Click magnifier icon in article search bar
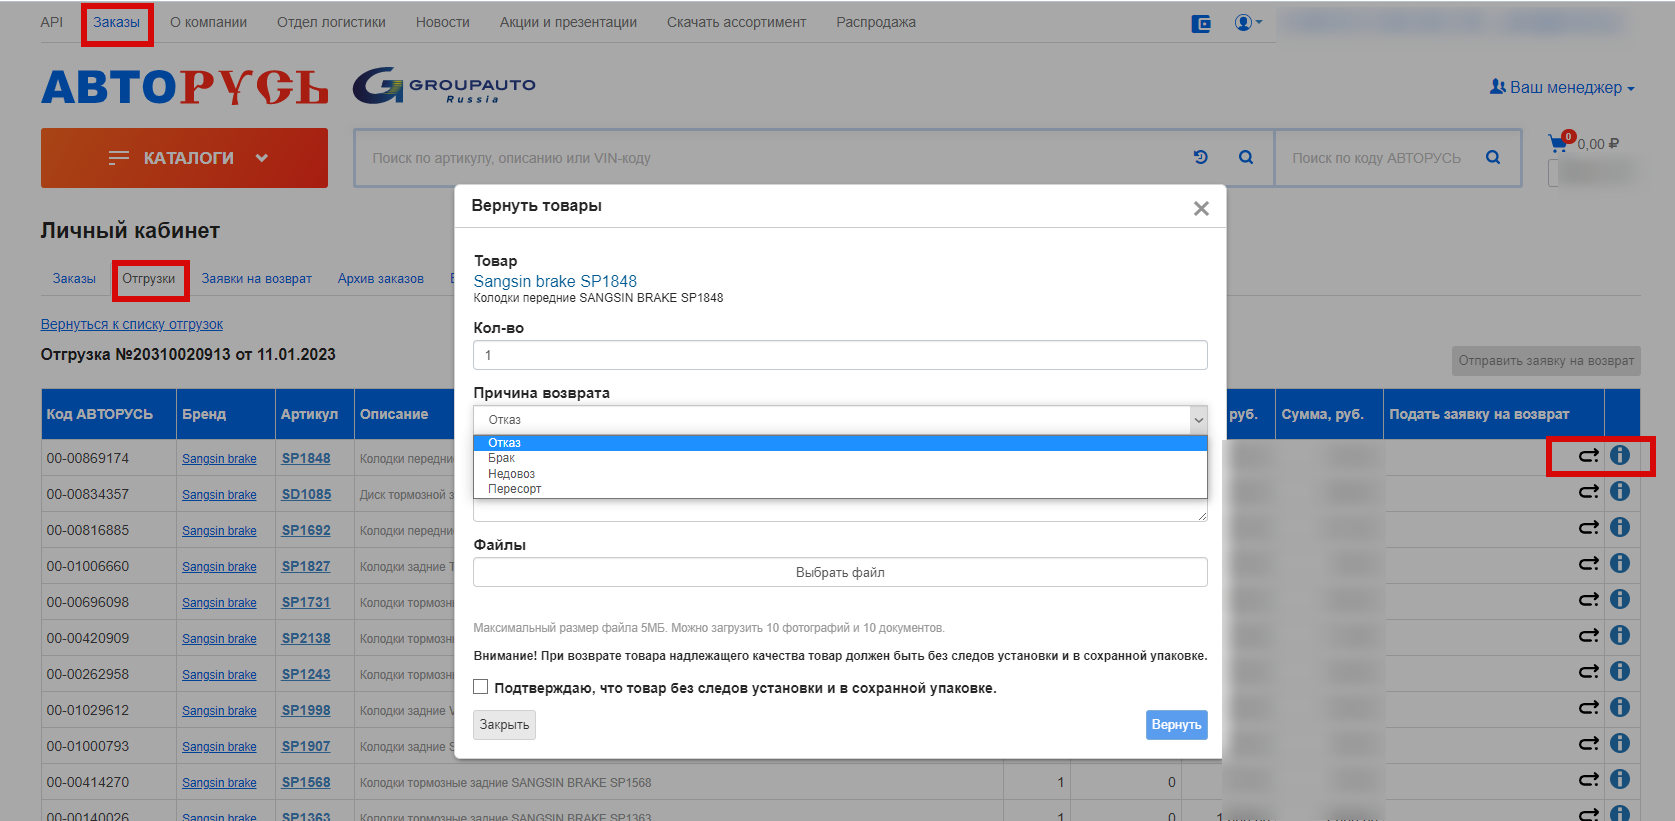This screenshot has width=1675, height=821. [1246, 157]
